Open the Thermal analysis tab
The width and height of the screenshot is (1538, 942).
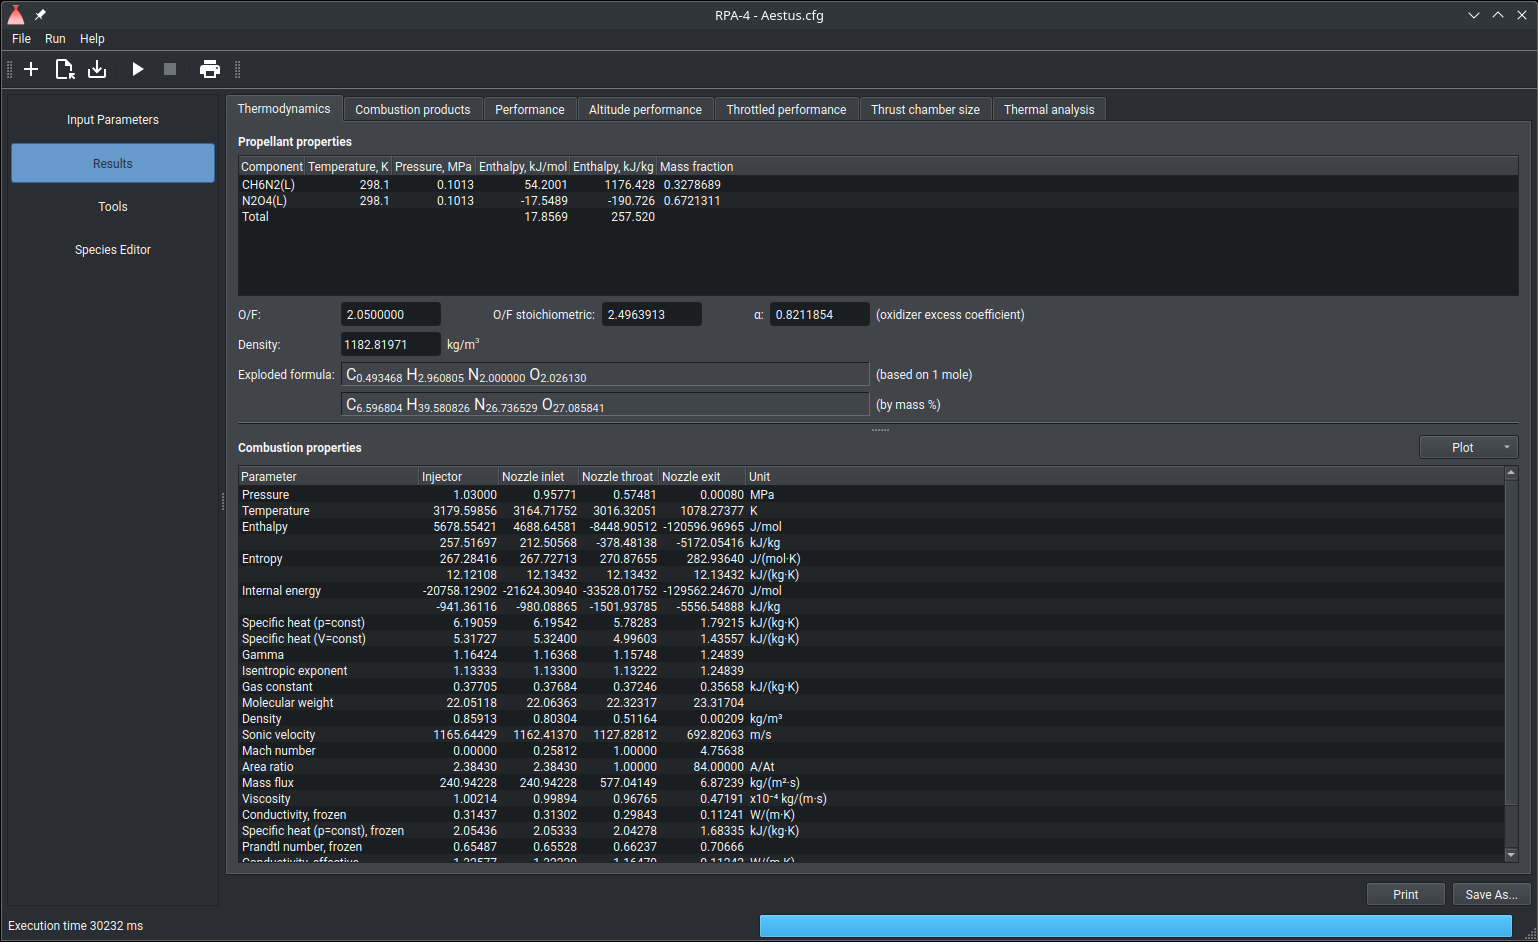coord(1048,110)
